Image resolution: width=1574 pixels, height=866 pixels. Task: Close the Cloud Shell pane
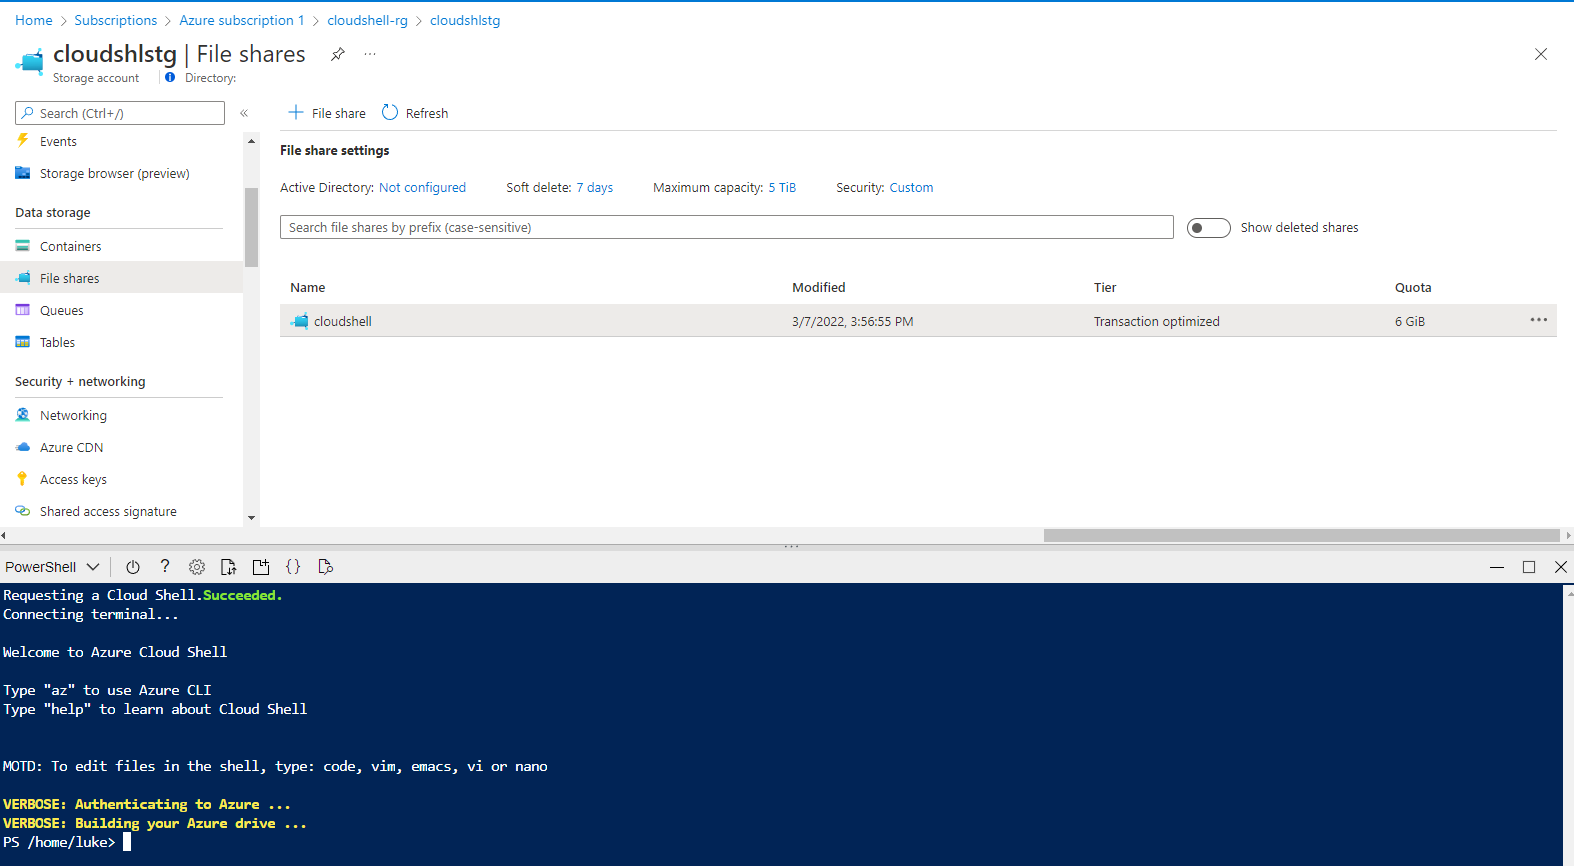(x=1561, y=567)
